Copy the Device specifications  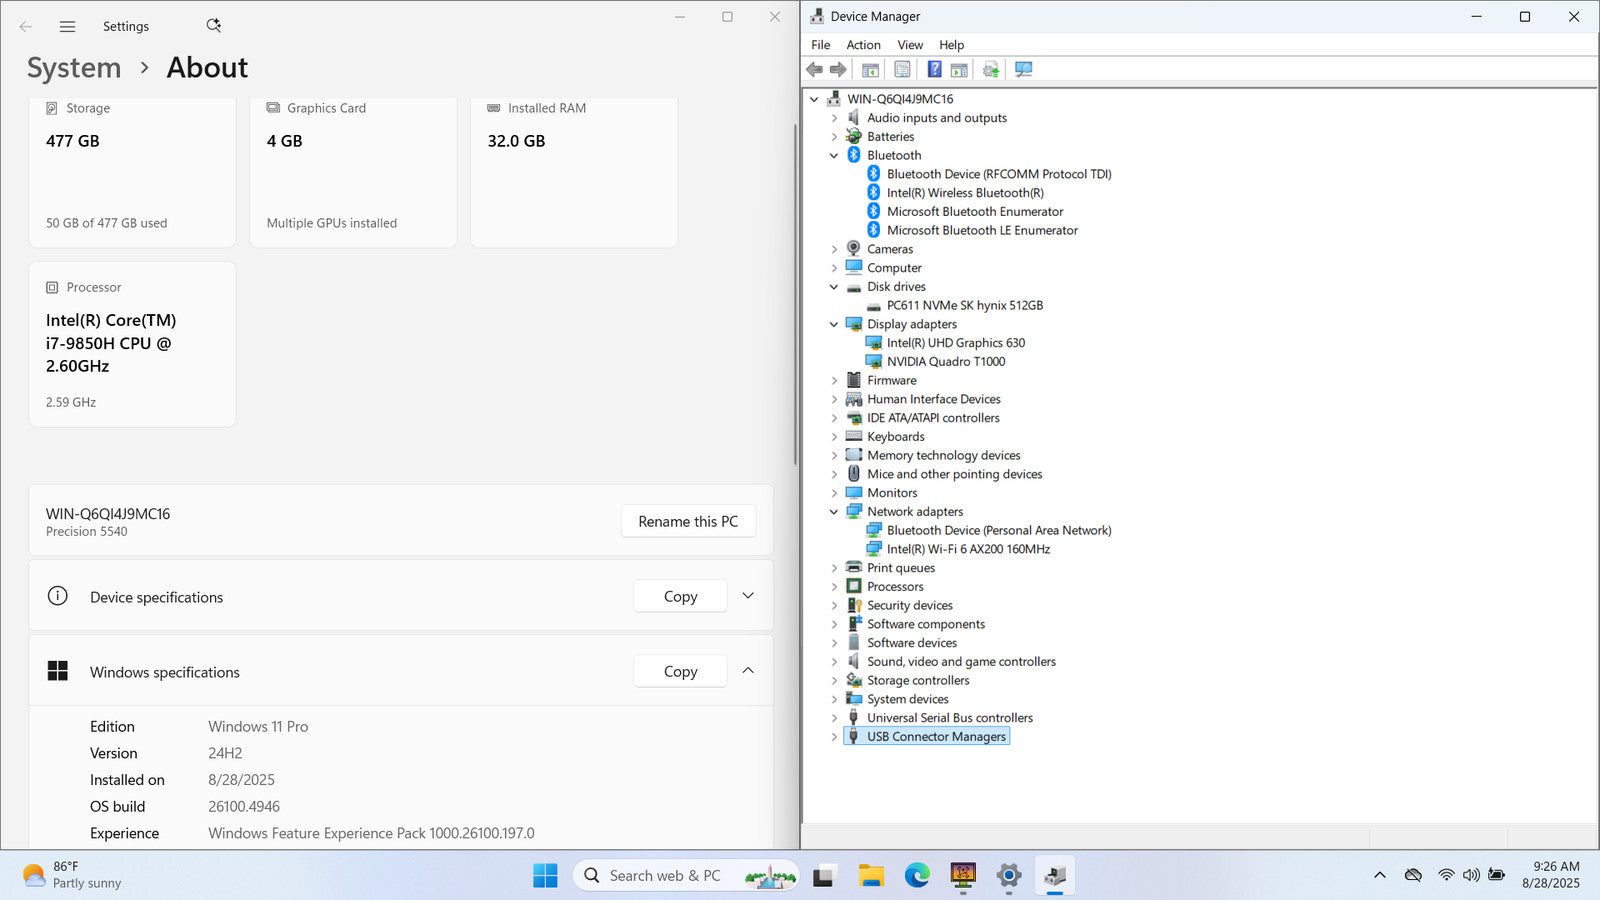pos(680,596)
